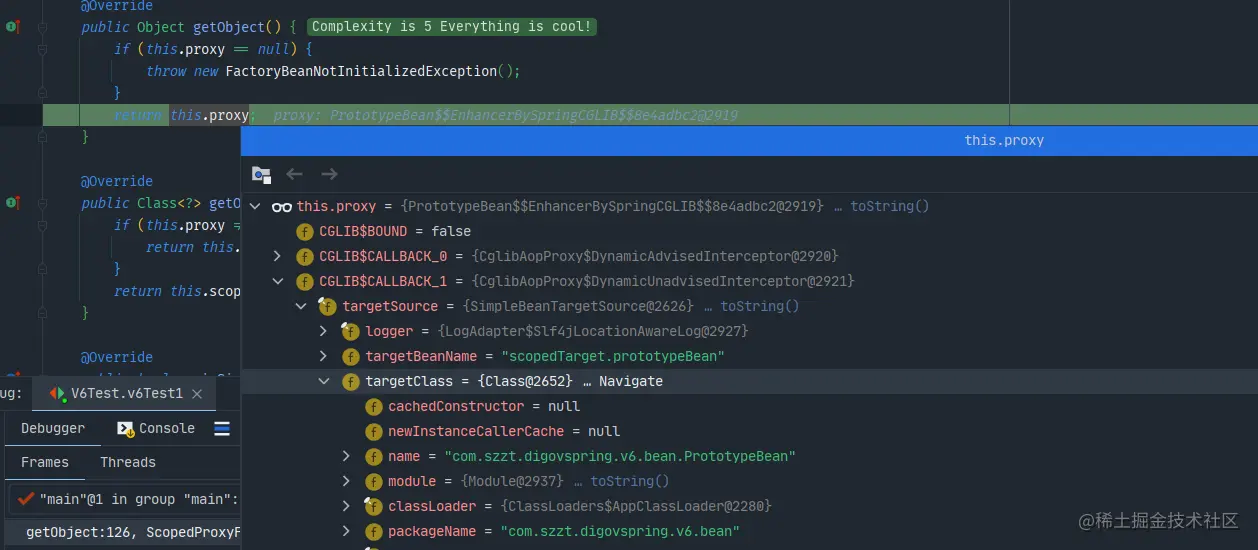Close the V6Test.v6Test1 debug tab
The width and height of the screenshot is (1258, 550).
tap(198, 394)
